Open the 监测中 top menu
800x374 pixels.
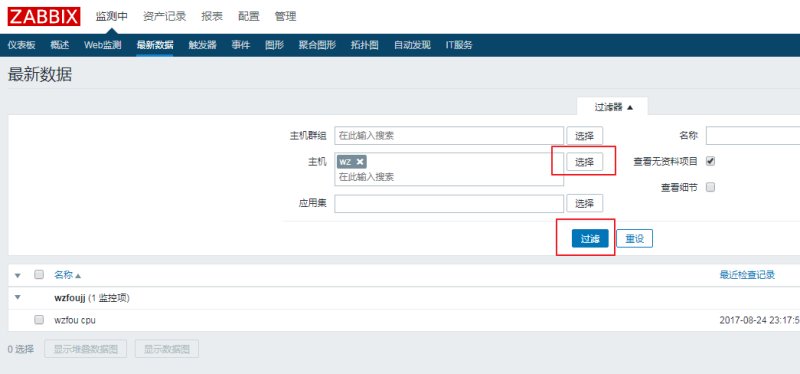pos(112,16)
